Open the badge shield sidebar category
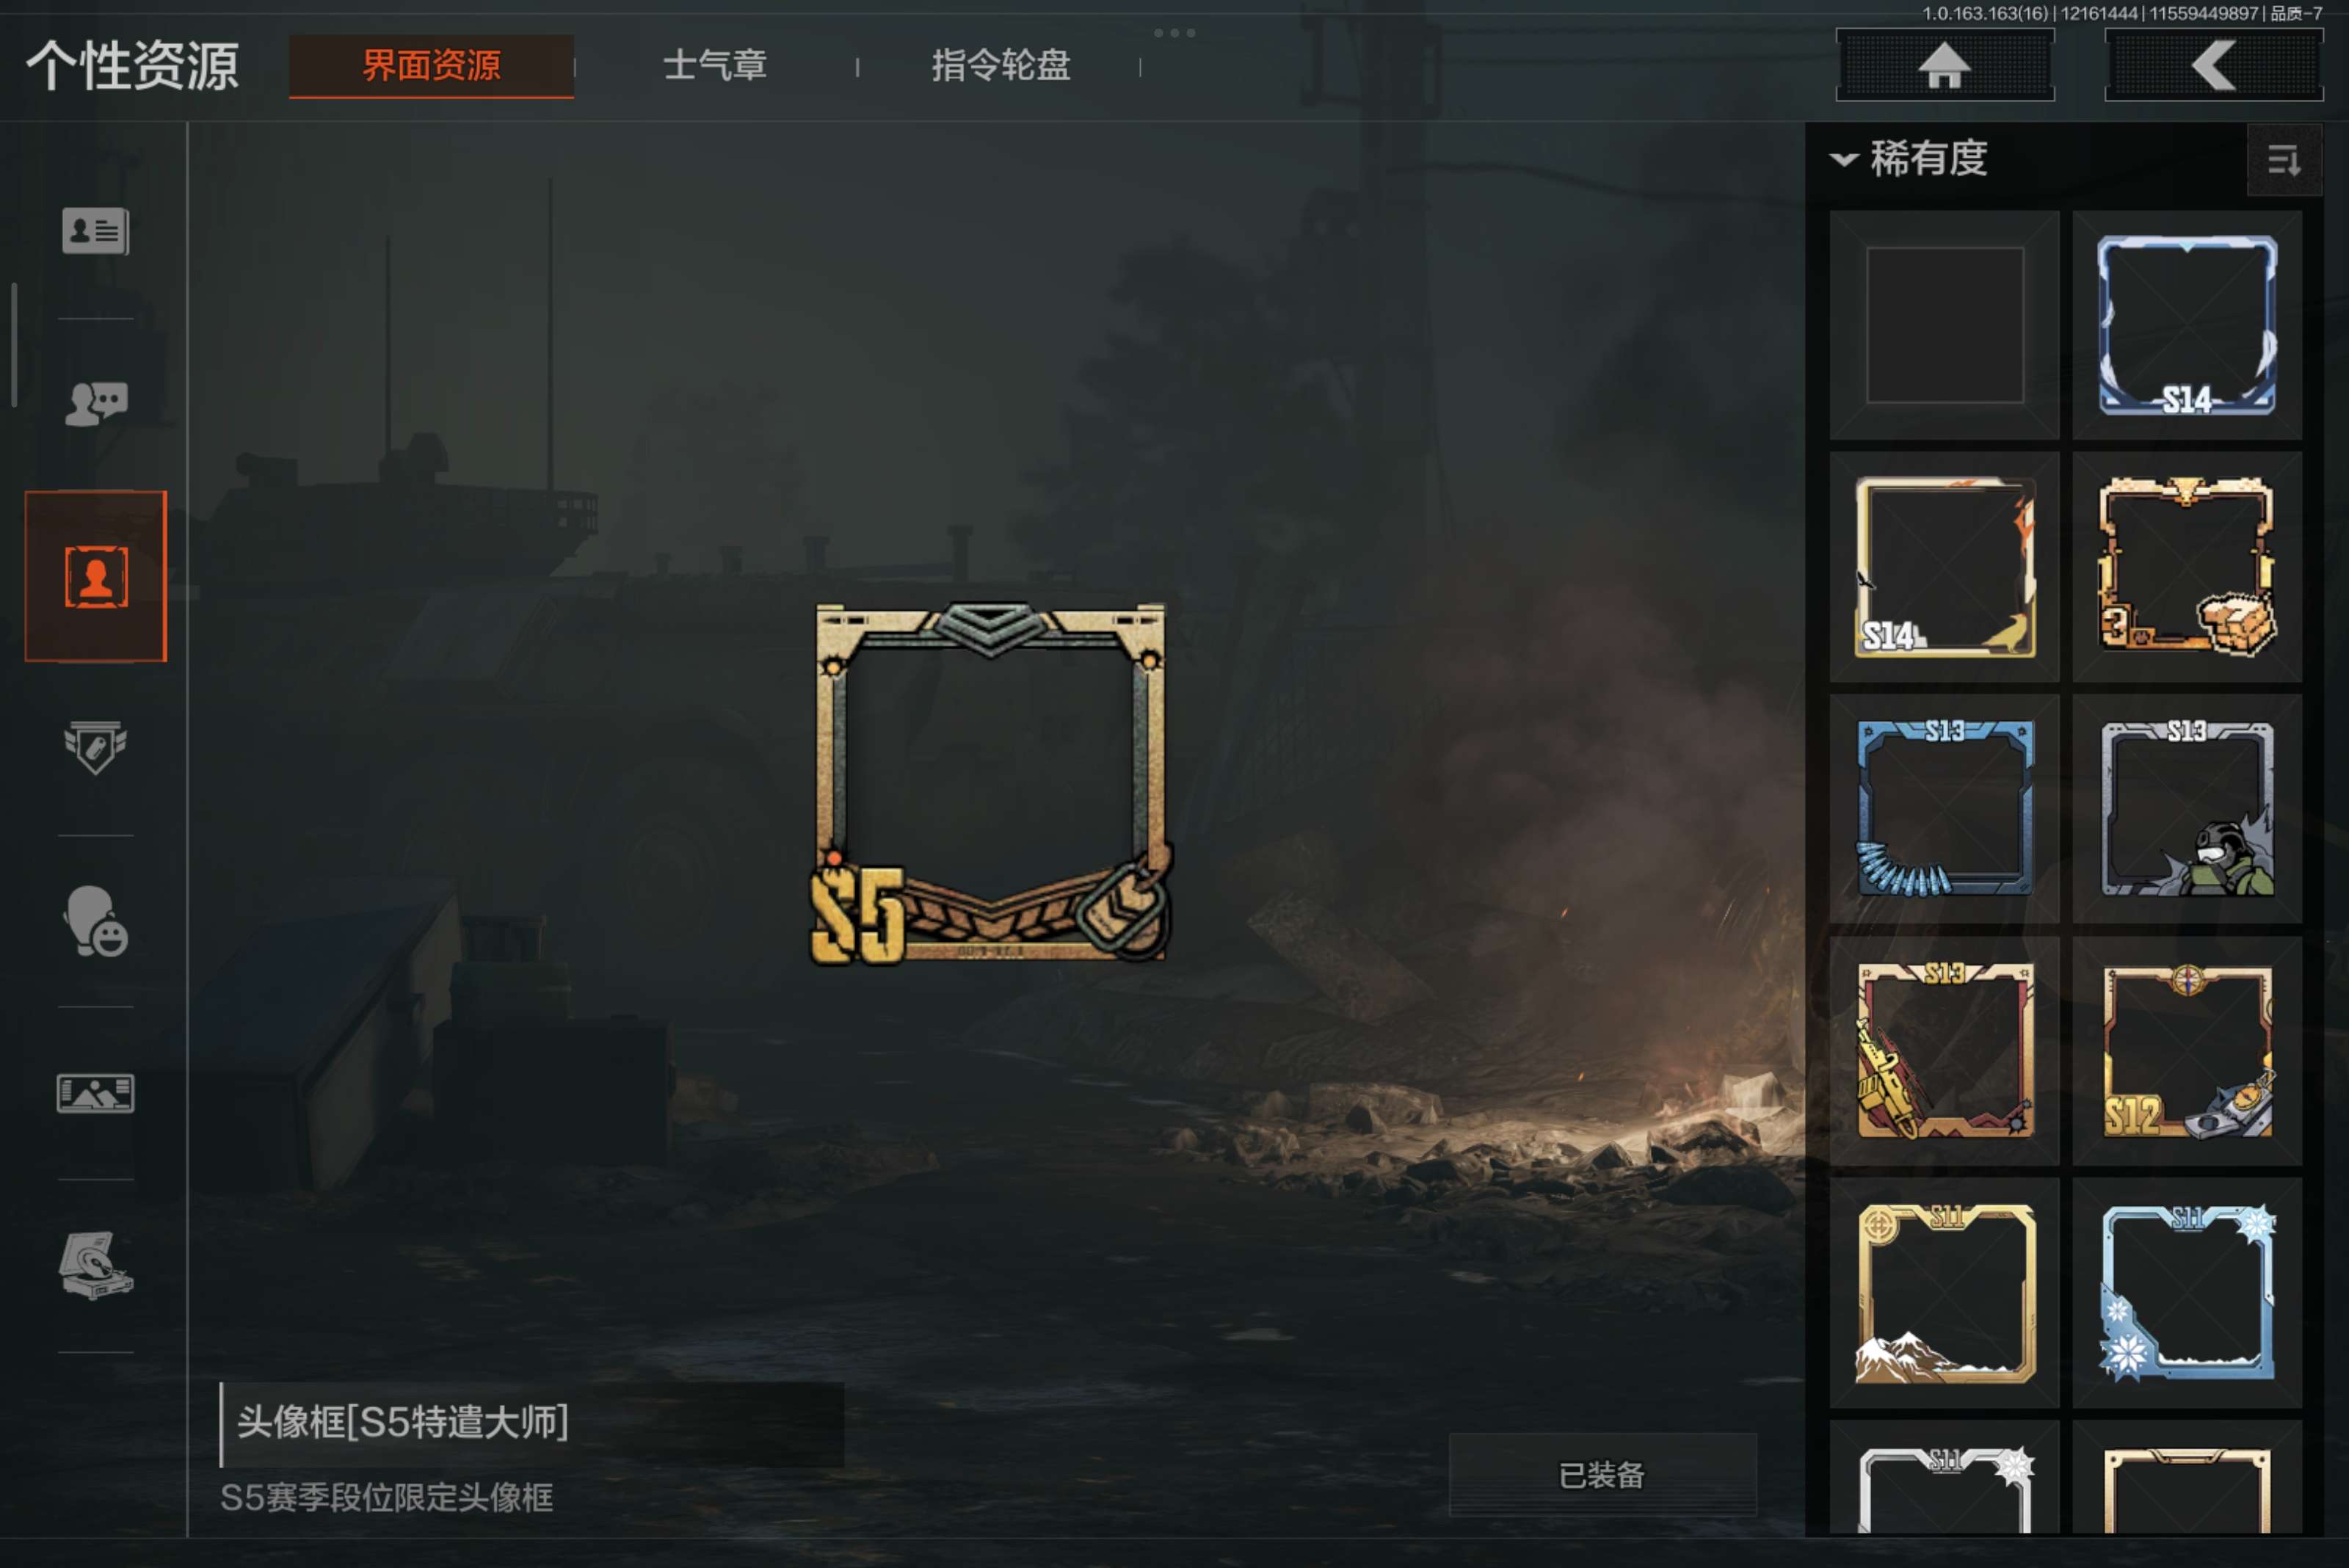The height and width of the screenshot is (1568, 2349). click(x=95, y=747)
